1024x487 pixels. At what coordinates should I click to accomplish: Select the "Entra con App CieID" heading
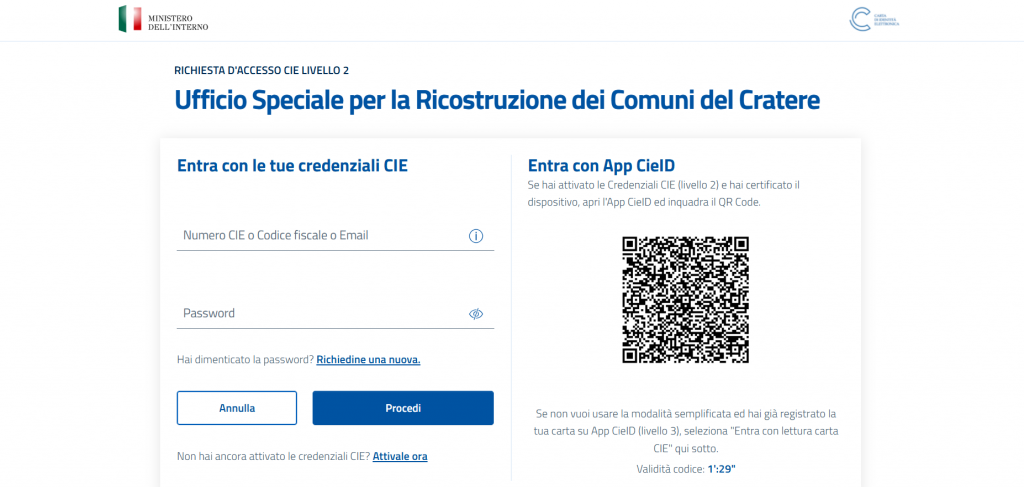tap(602, 165)
